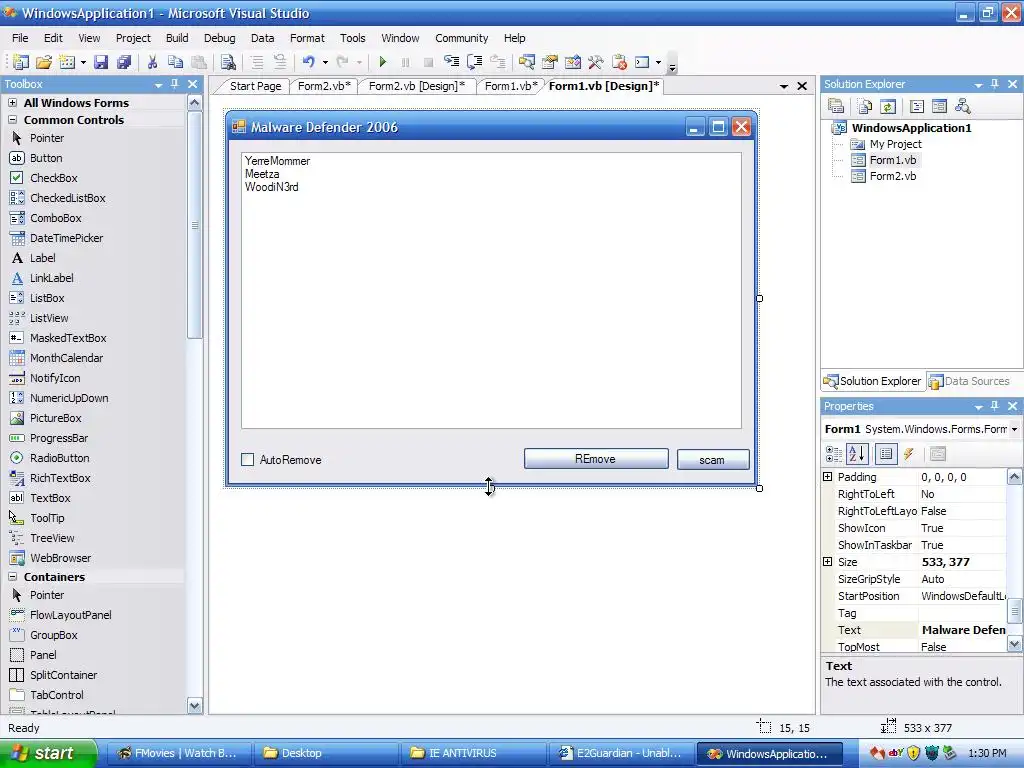The width and height of the screenshot is (1024, 768).
Task: Click the Properties grid scroll up arrow
Action: (1014, 476)
